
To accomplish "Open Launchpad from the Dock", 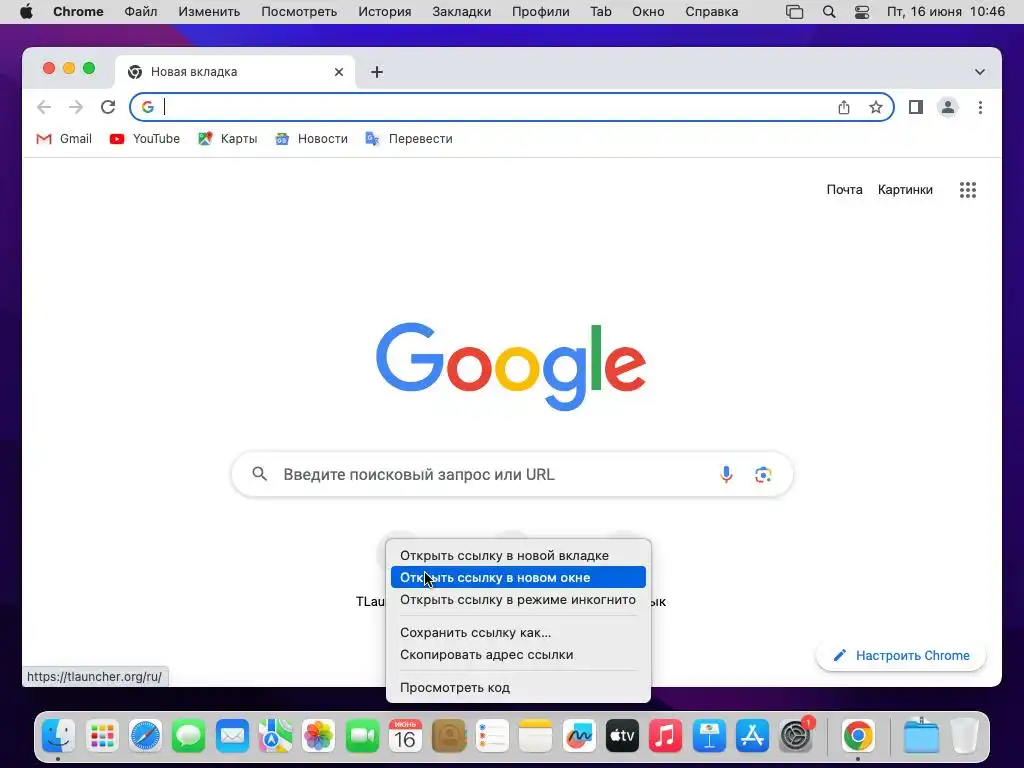I will [x=102, y=736].
